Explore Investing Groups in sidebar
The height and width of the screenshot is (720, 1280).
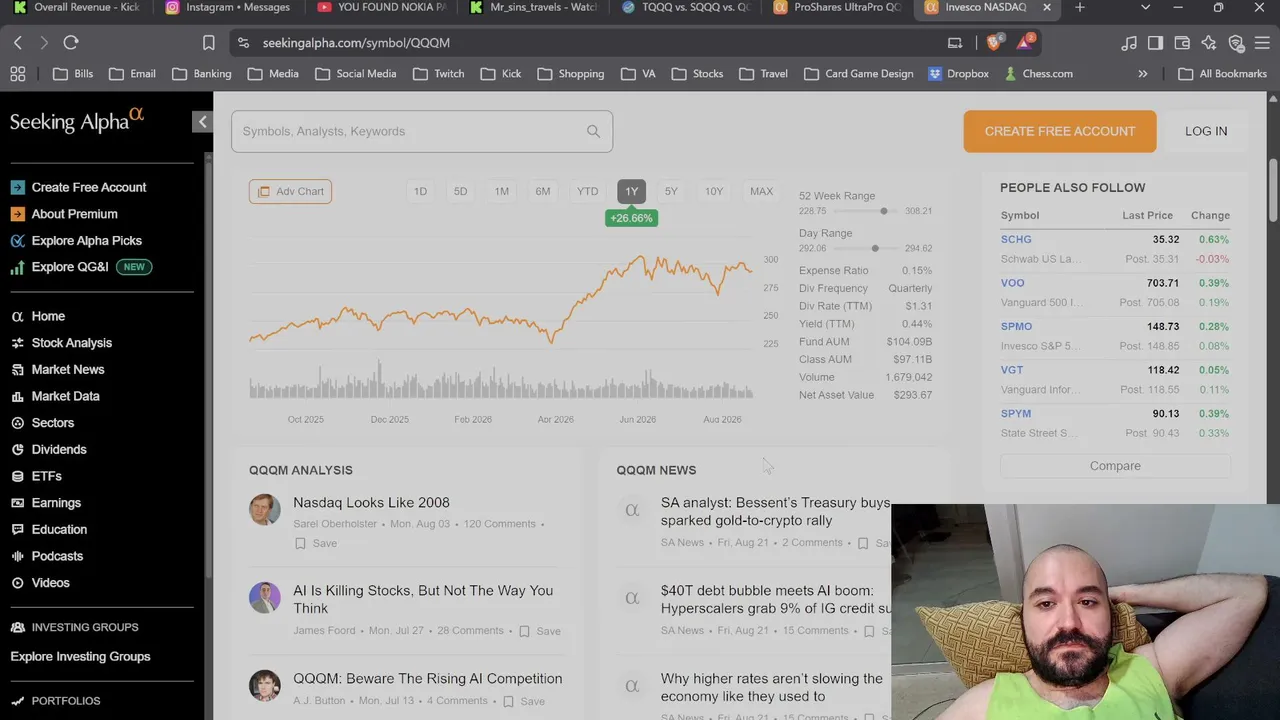pyautogui.click(x=80, y=657)
